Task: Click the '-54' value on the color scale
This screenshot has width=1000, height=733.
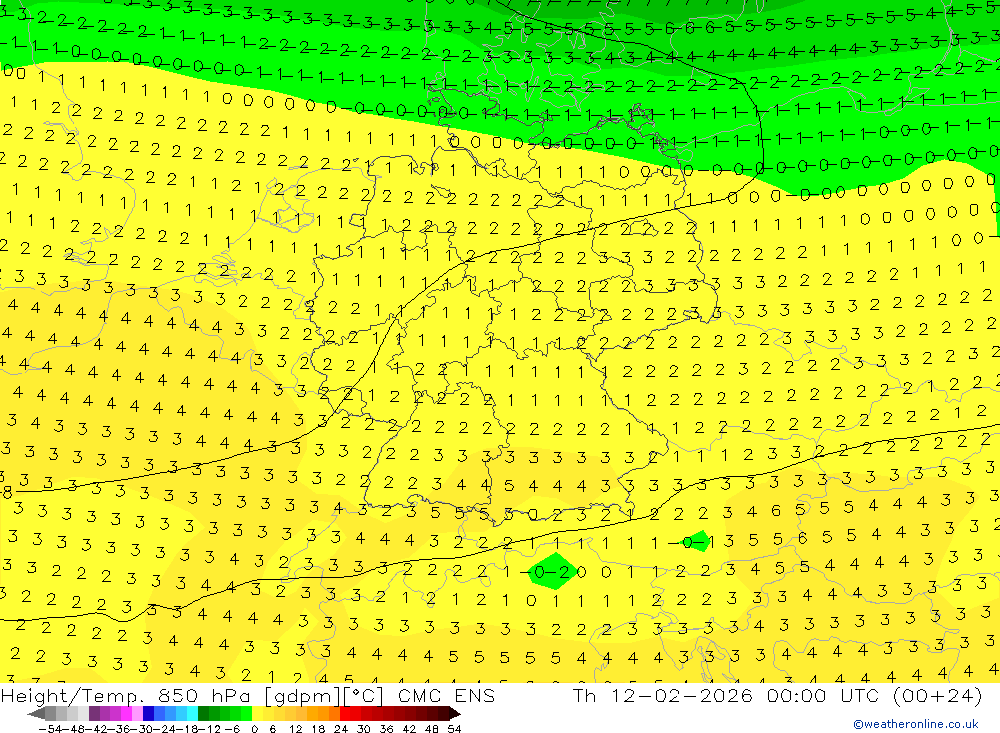Action: [50, 729]
